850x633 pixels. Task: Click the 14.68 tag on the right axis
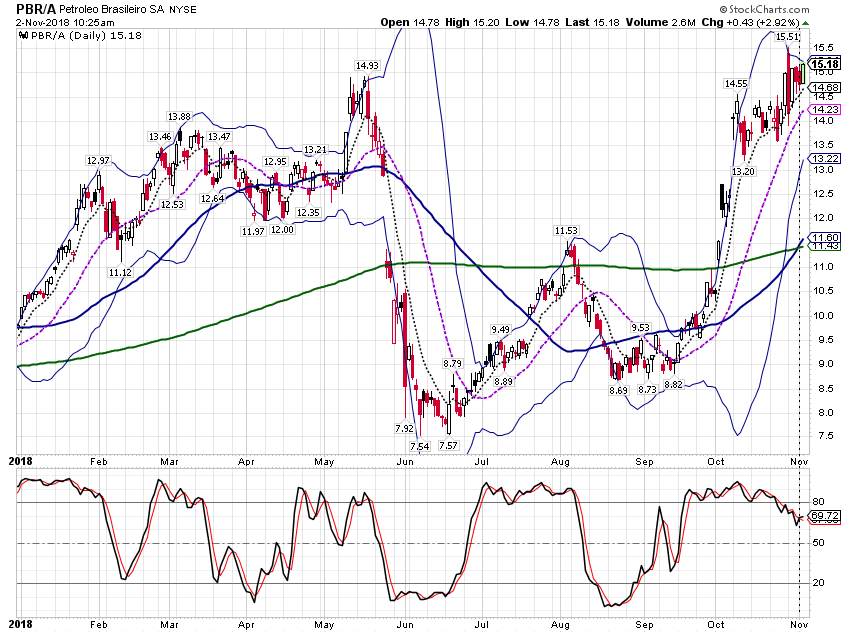point(825,87)
